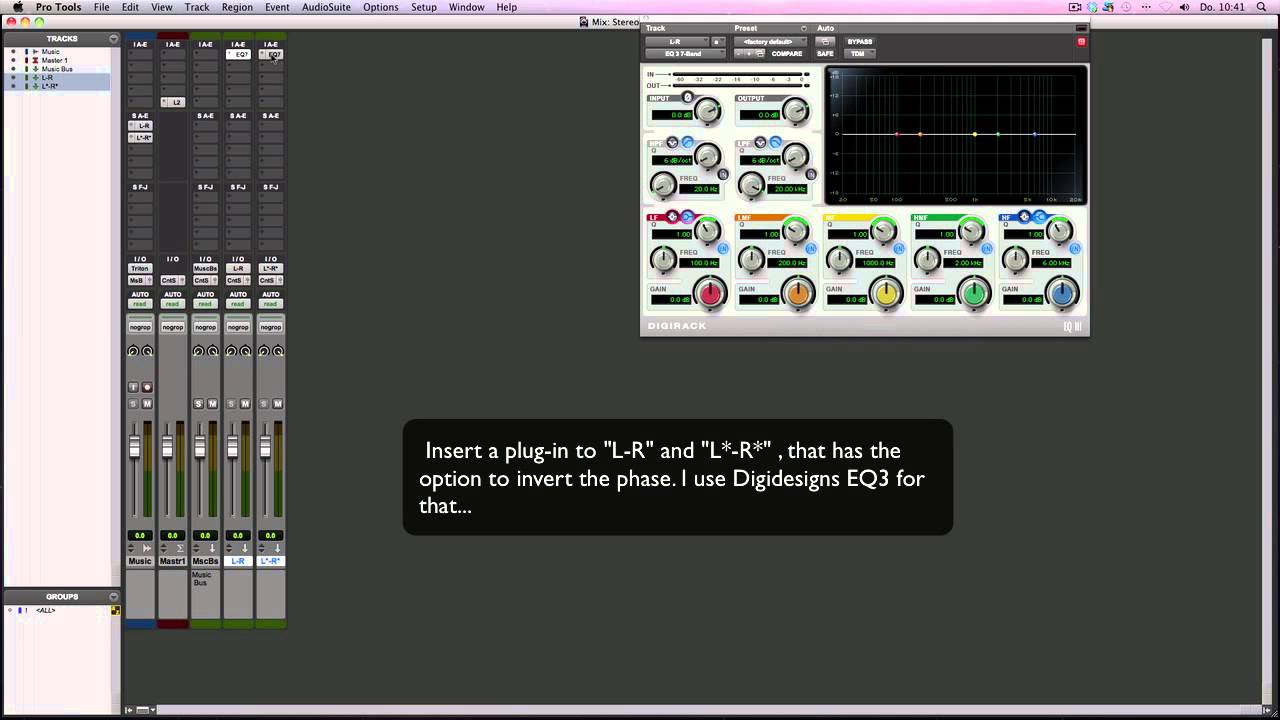The height and width of the screenshot is (720, 1280).
Task: Open the Region menu
Action: 237,7
